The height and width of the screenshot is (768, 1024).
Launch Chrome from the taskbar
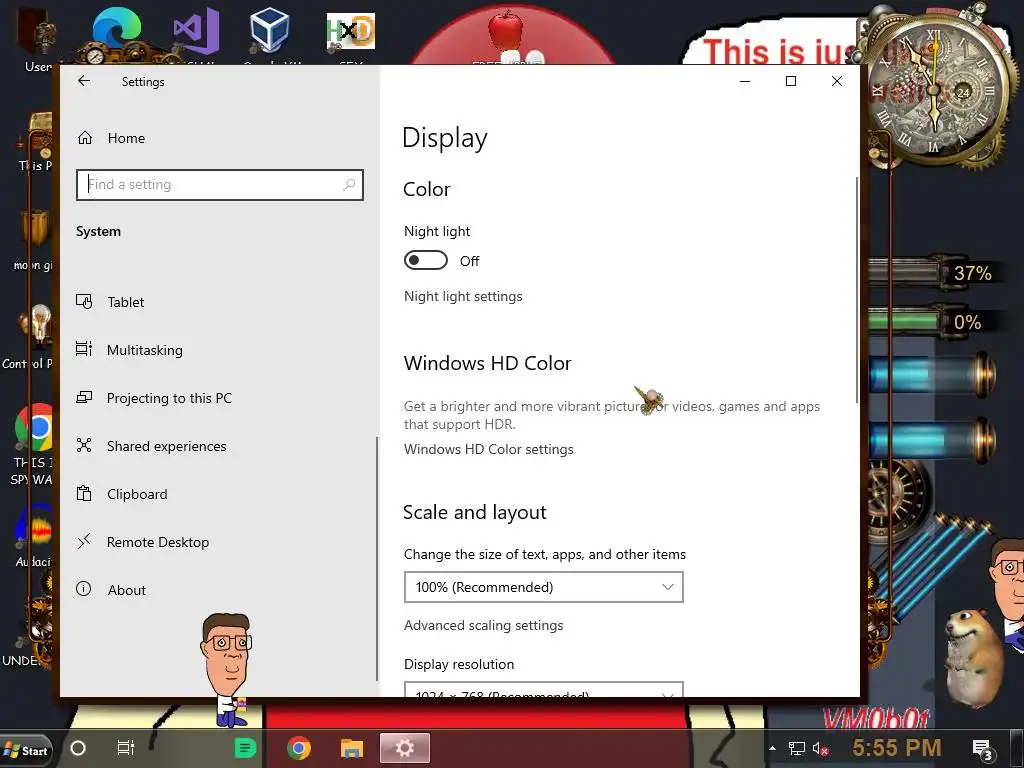point(298,748)
